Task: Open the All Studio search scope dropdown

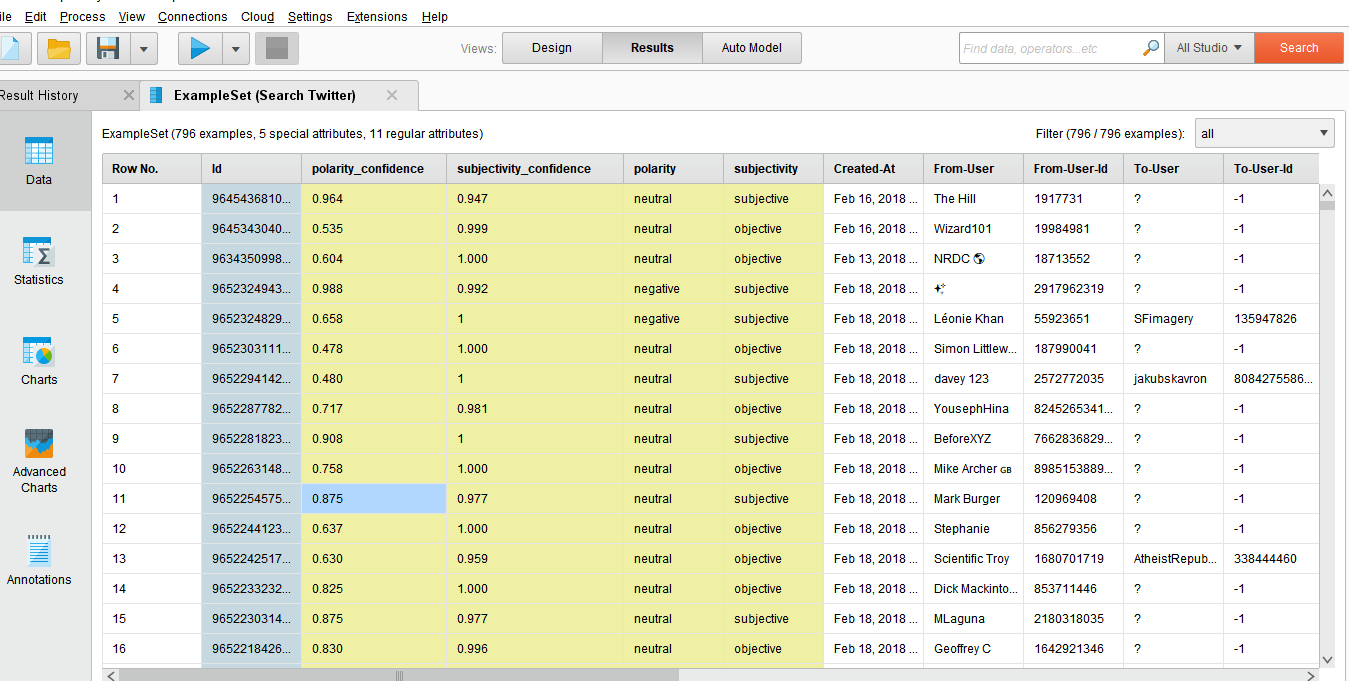Action: [x=1209, y=48]
